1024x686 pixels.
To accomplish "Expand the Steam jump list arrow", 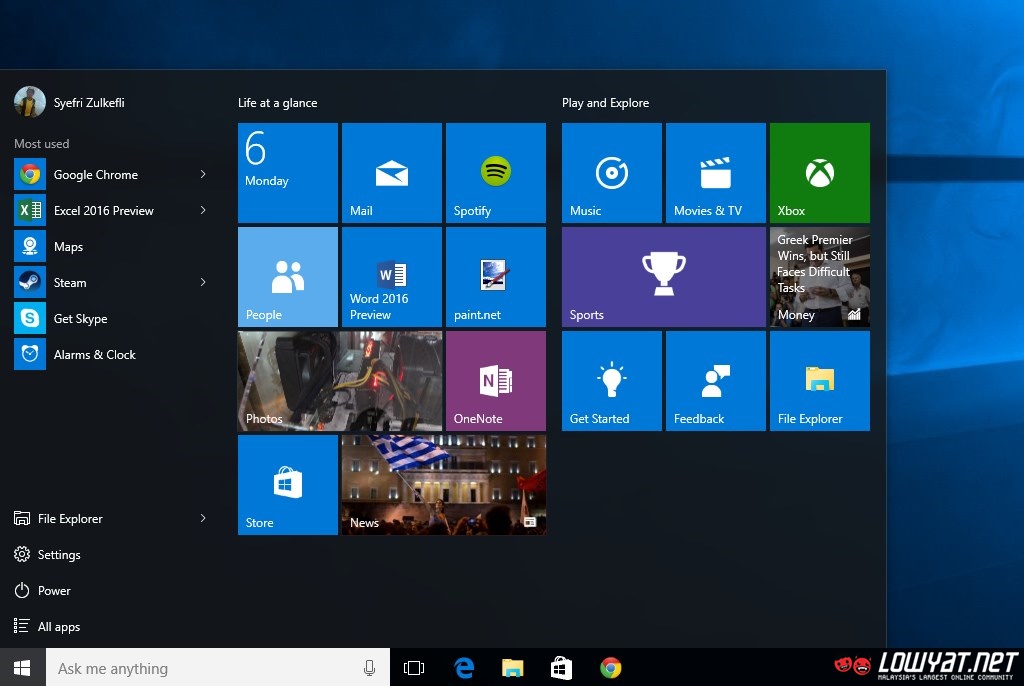I will point(203,283).
